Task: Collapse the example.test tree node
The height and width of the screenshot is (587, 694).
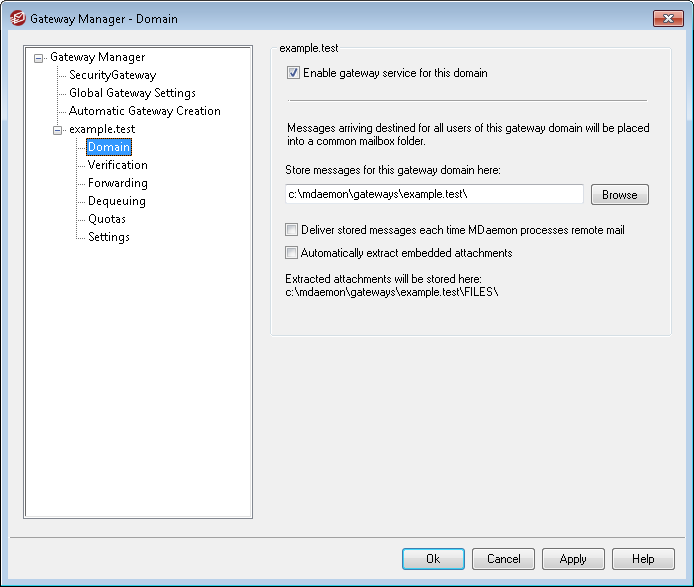Action: click(57, 130)
